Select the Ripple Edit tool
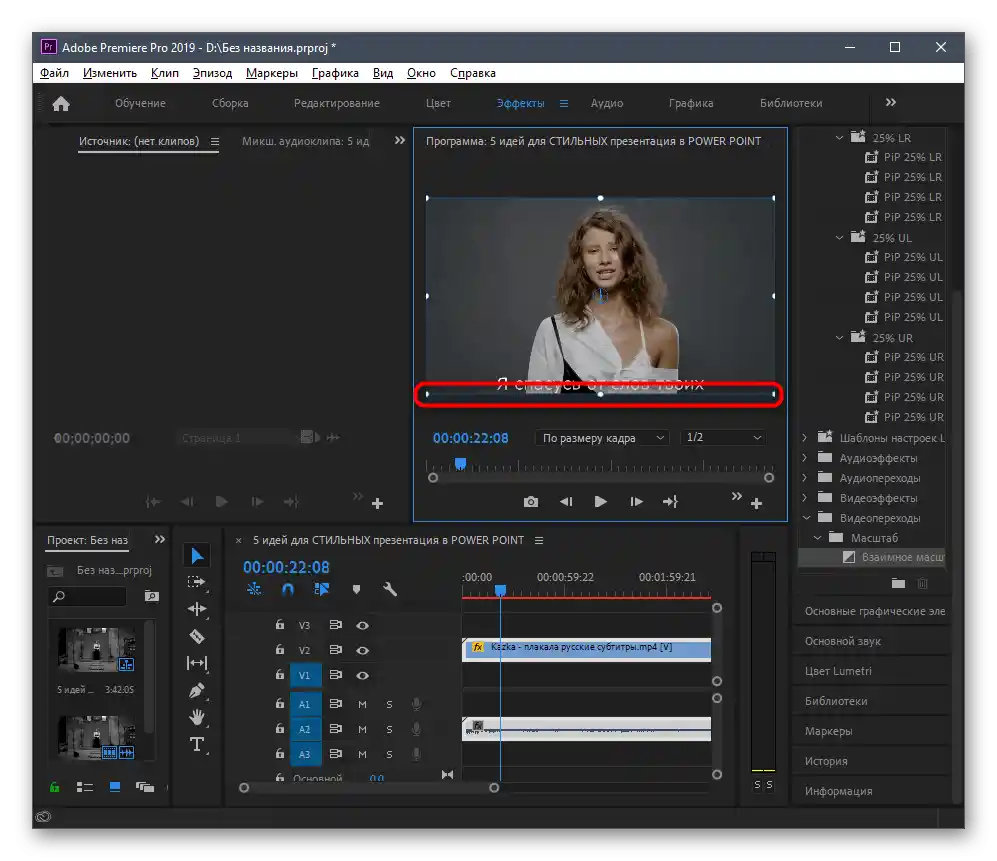The image size is (997, 861). 197,609
